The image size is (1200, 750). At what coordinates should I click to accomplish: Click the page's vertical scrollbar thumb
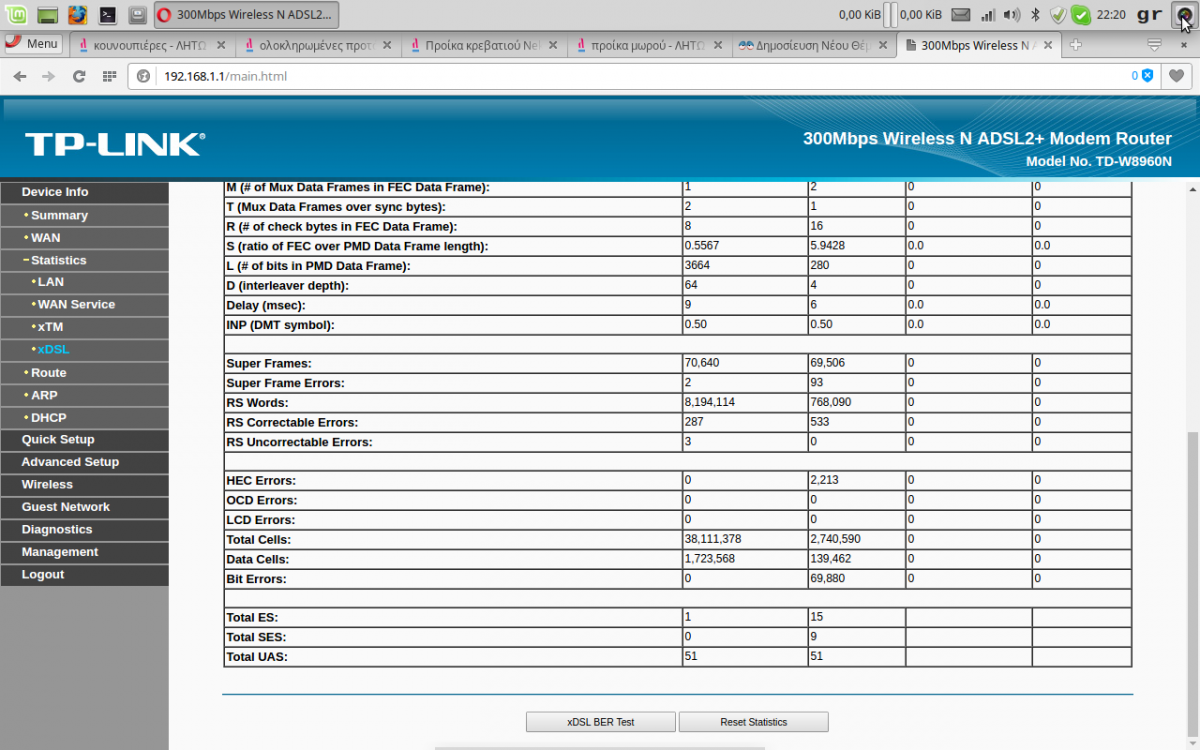tap(1191, 583)
